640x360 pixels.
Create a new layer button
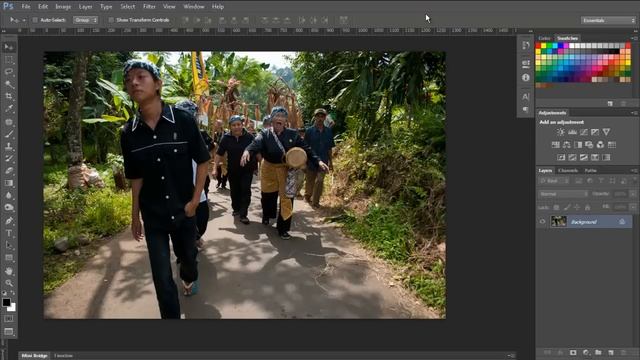pos(611,352)
